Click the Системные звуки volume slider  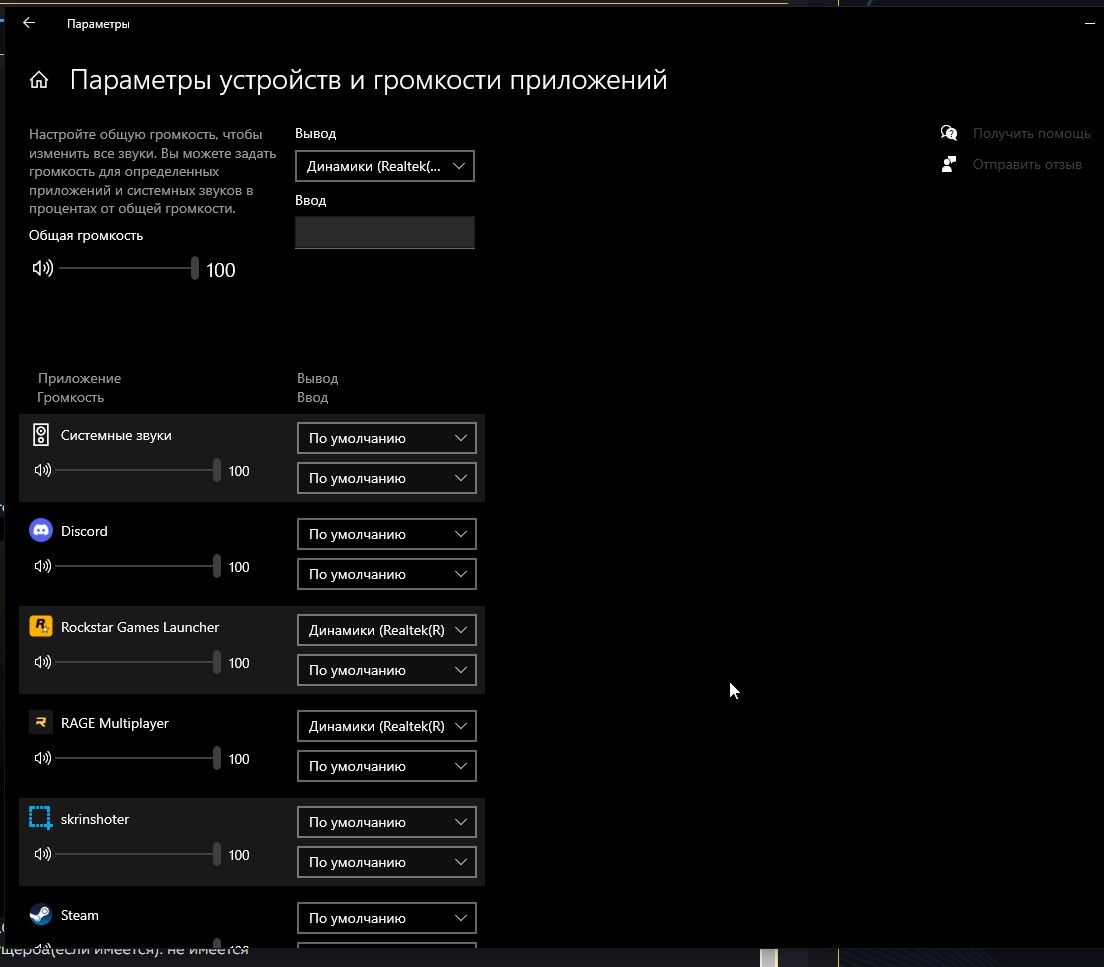point(138,470)
